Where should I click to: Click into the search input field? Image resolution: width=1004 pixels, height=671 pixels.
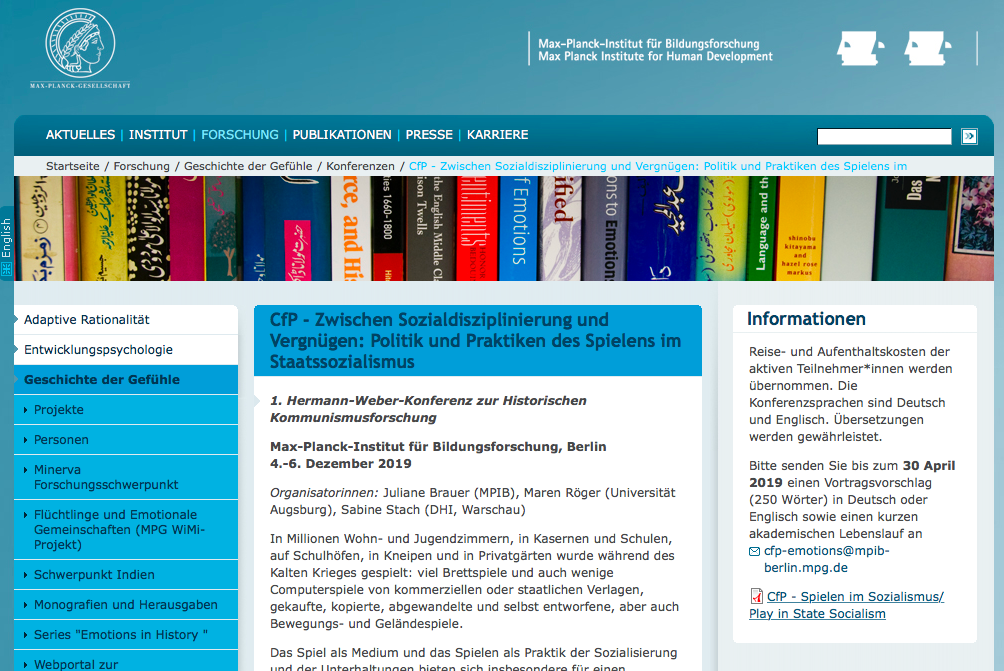pos(884,136)
